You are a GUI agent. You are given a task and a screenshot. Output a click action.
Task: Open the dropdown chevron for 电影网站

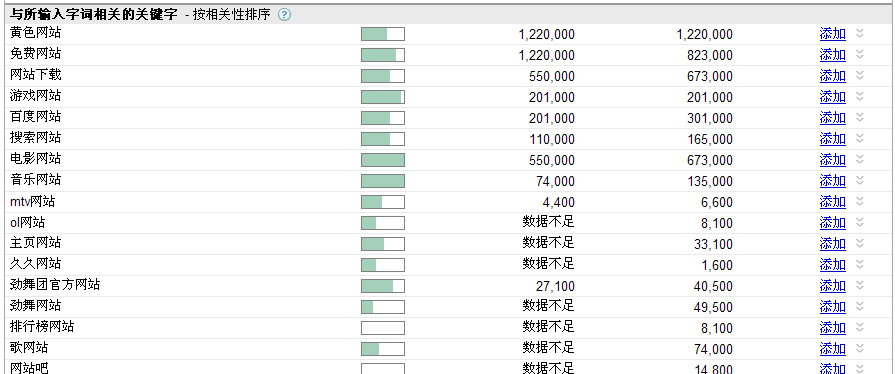[x=860, y=159]
